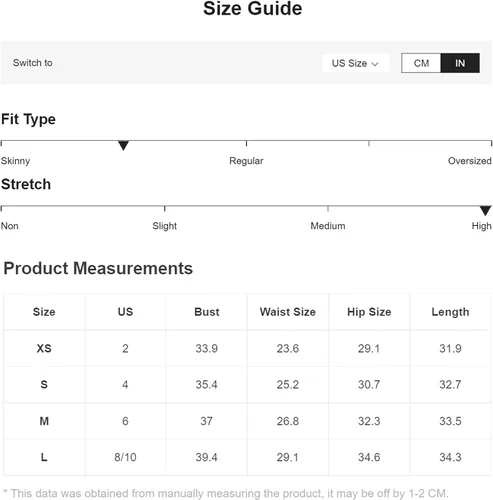The image size is (493, 500).
Task: Click the US column header
Action: (125, 312)
